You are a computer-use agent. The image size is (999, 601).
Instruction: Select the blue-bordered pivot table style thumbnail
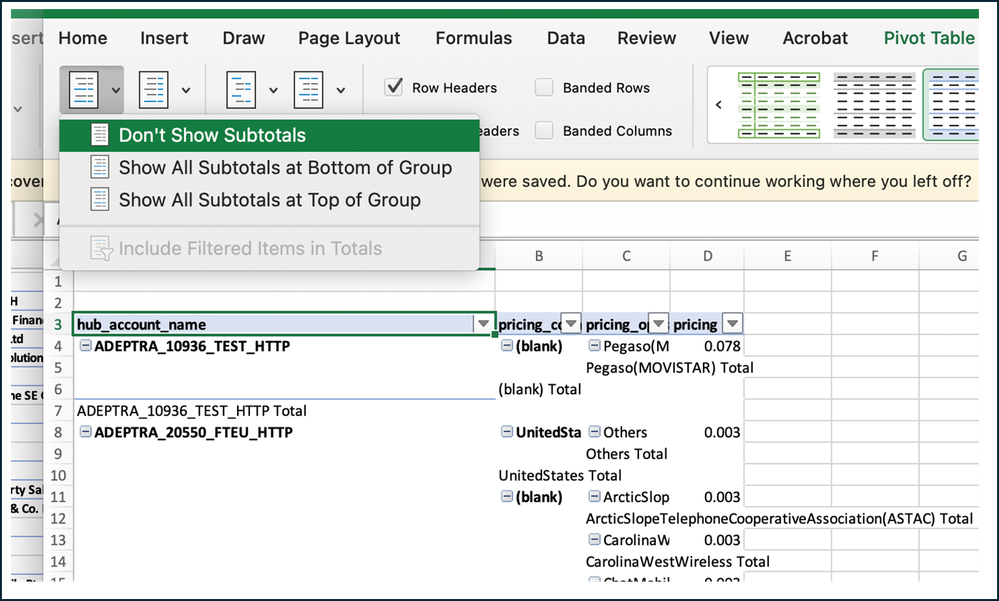952,105
